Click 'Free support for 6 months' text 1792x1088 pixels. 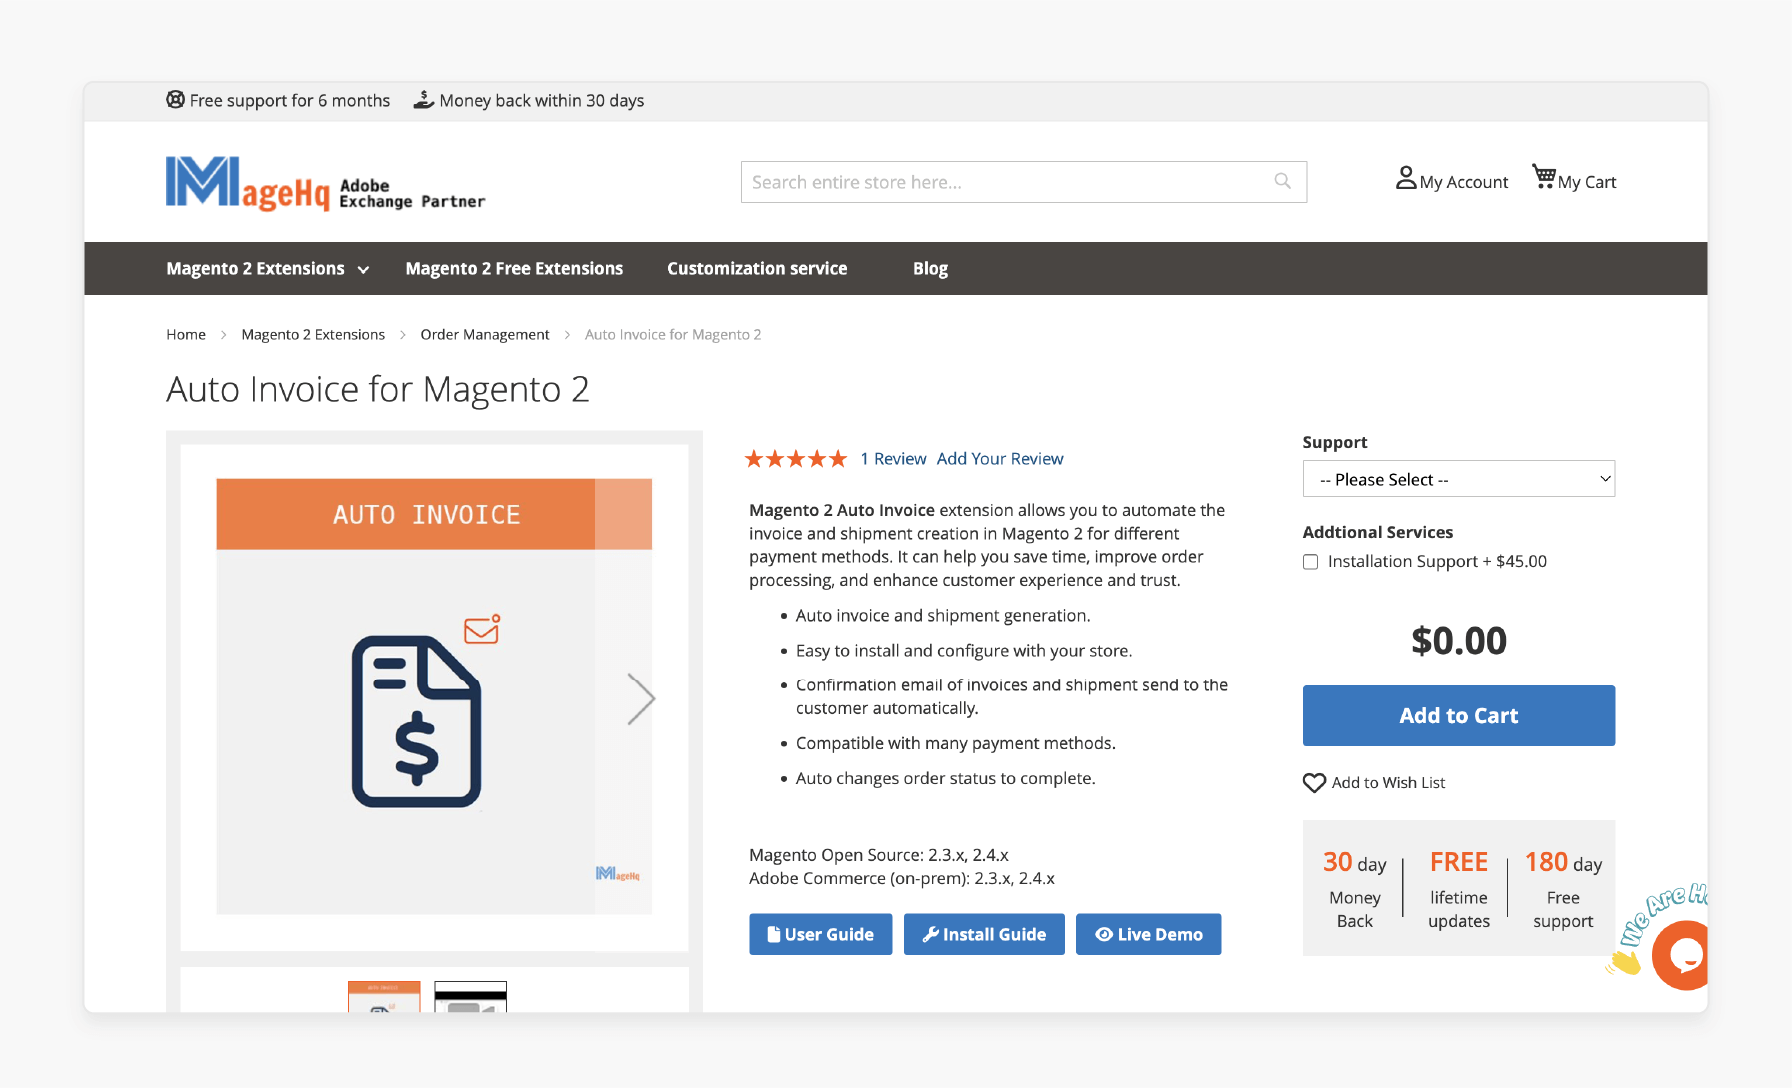(290, 101)
